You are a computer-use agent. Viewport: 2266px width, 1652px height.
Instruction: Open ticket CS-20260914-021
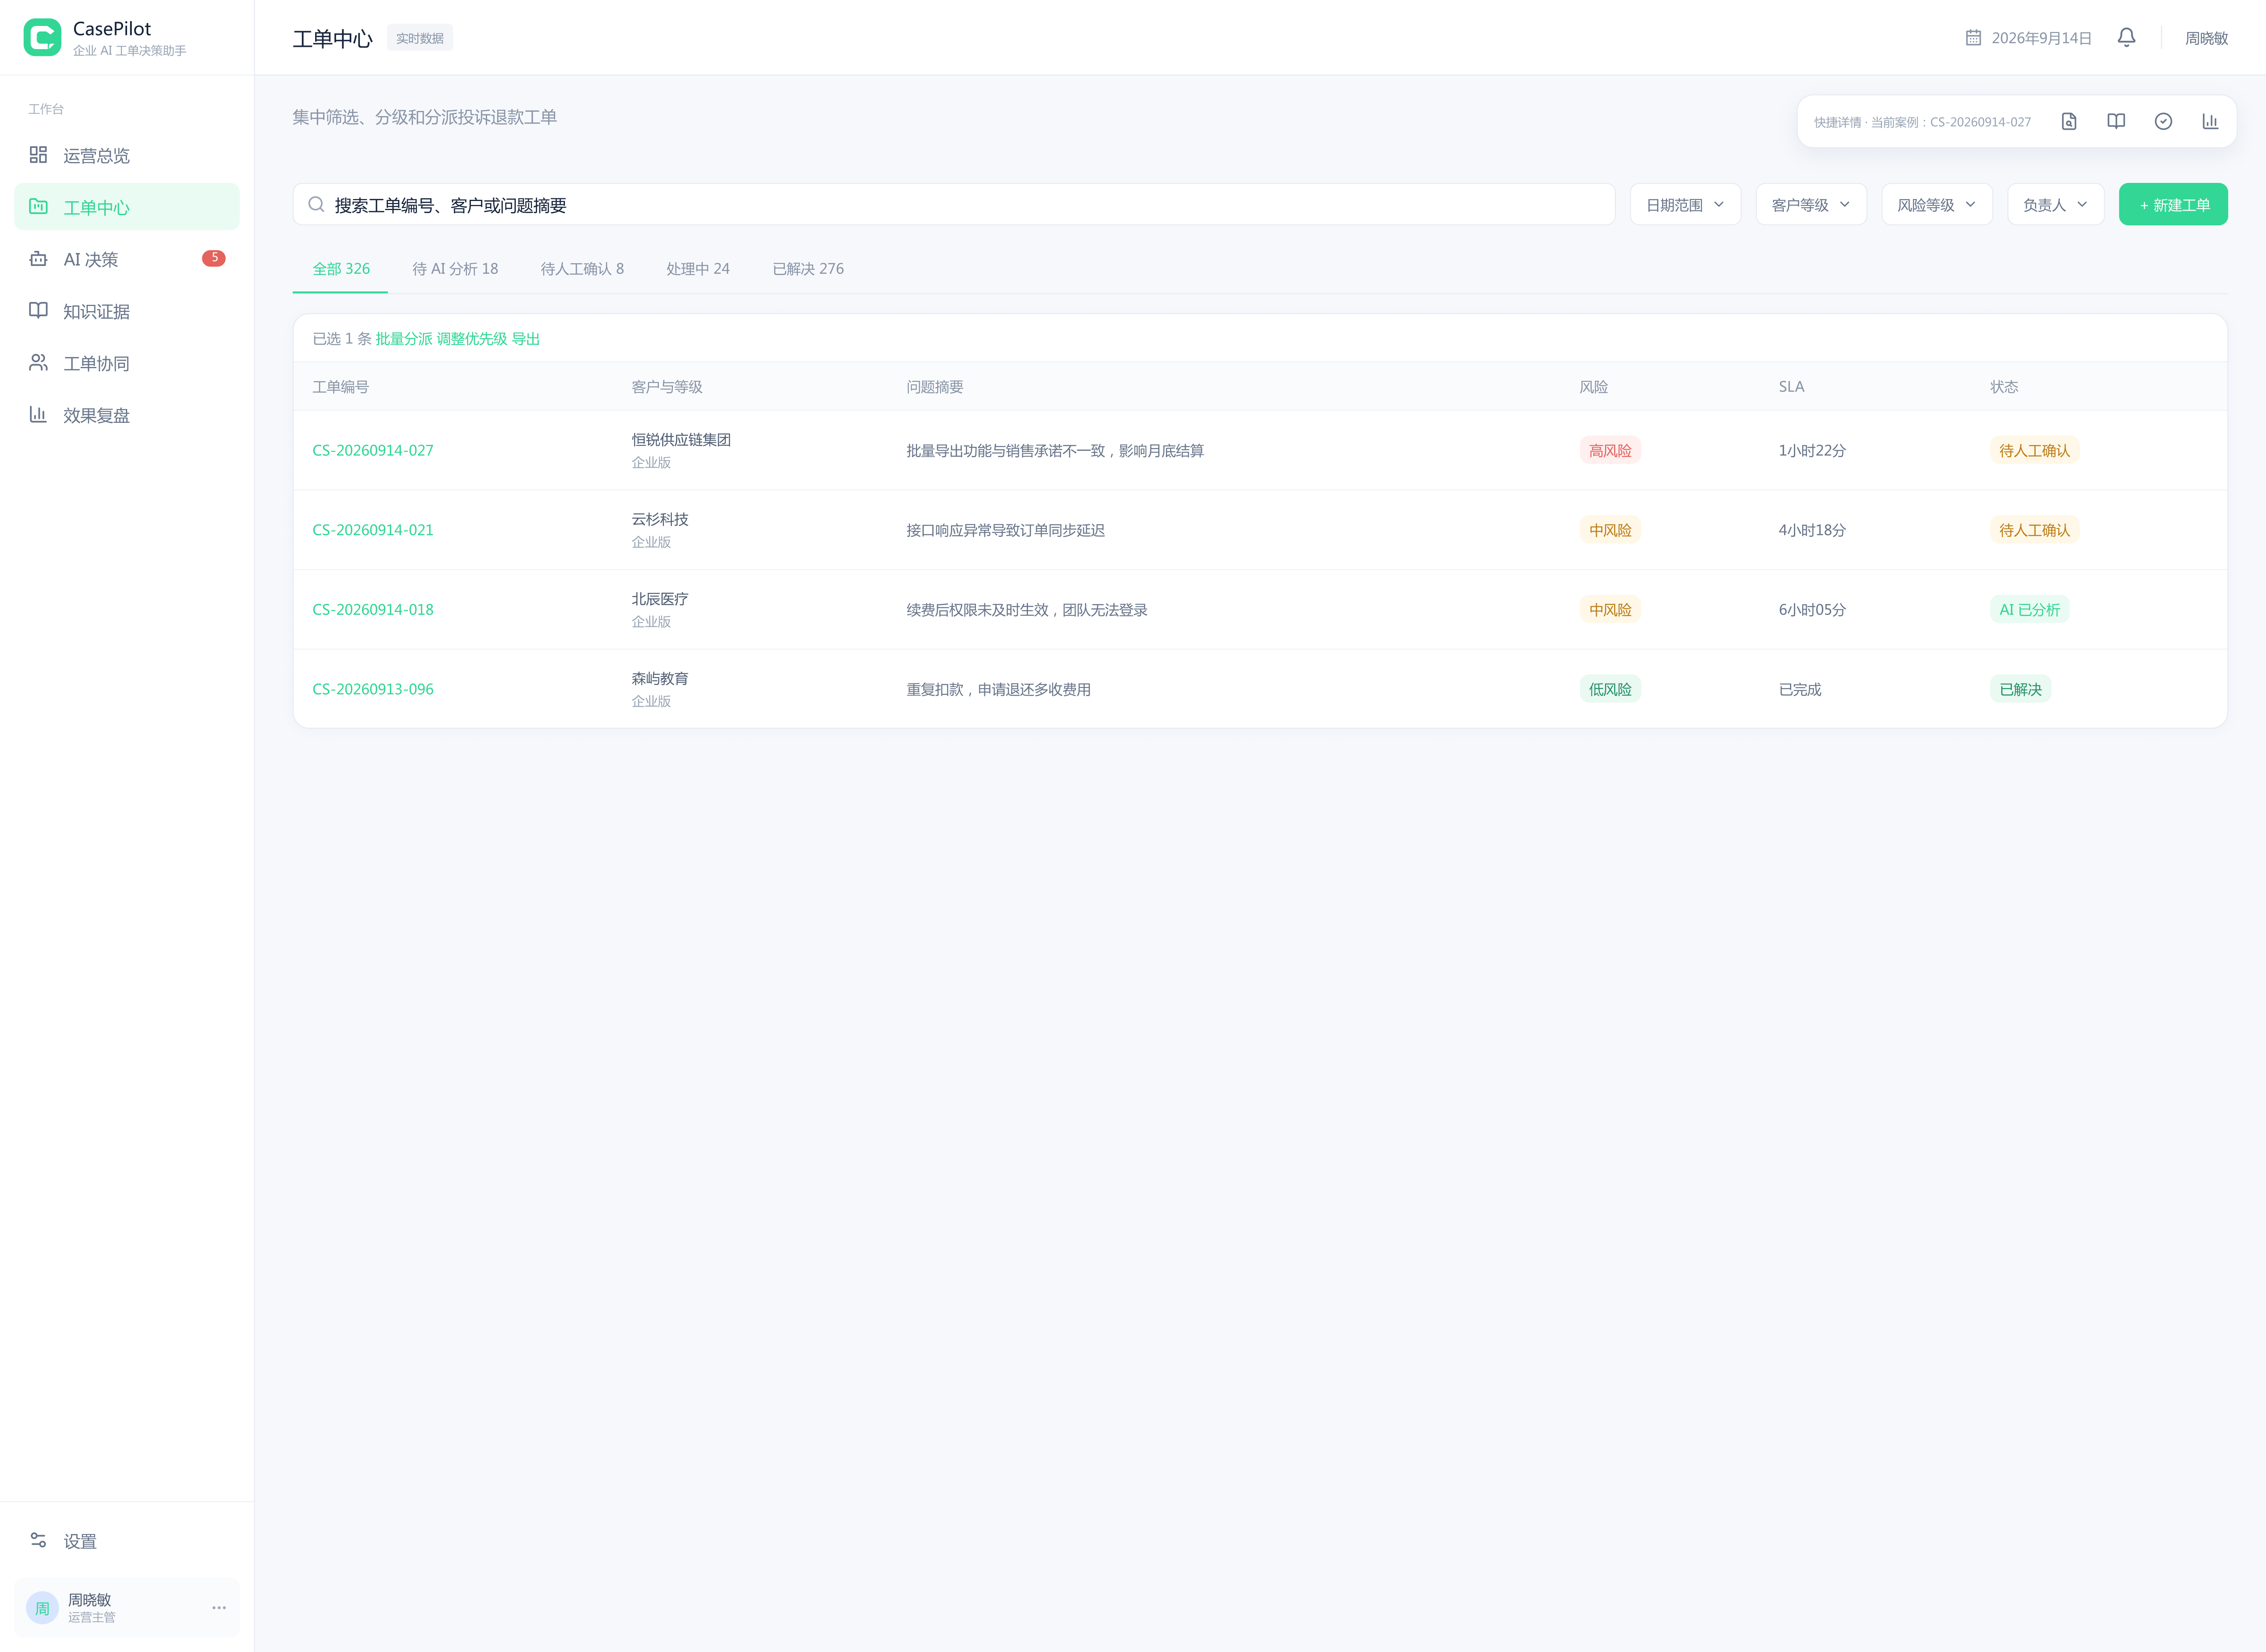coord(373,530)
